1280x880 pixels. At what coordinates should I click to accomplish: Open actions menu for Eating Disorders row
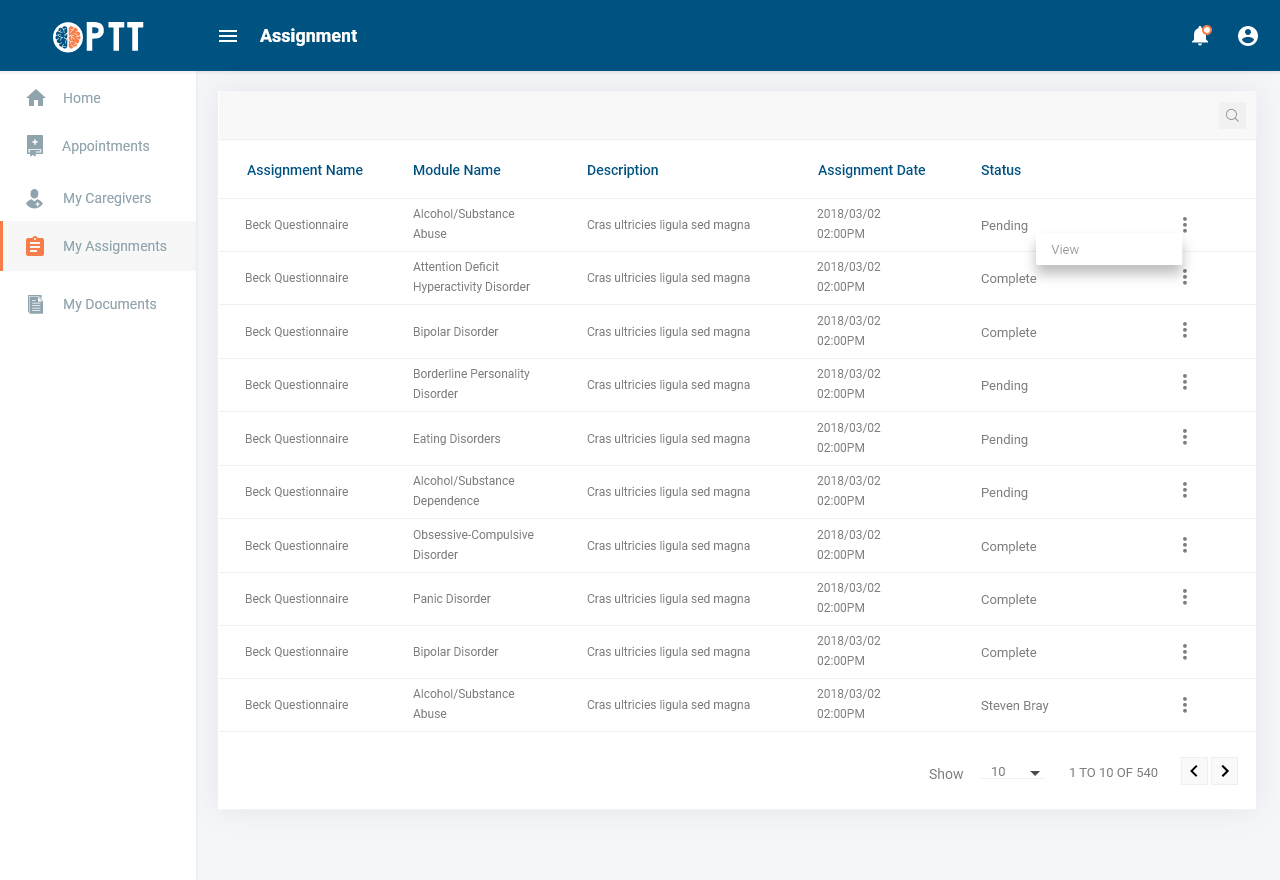[1185, 437]
